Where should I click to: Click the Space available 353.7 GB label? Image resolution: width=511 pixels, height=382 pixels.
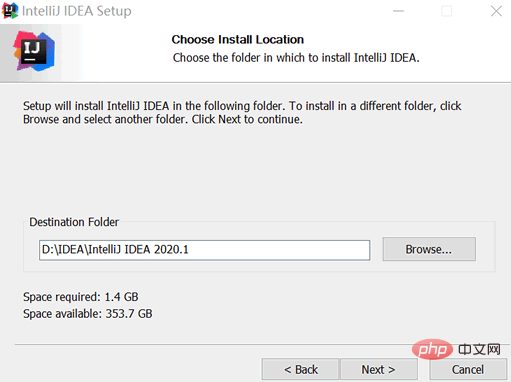click(x=88, y=314)
